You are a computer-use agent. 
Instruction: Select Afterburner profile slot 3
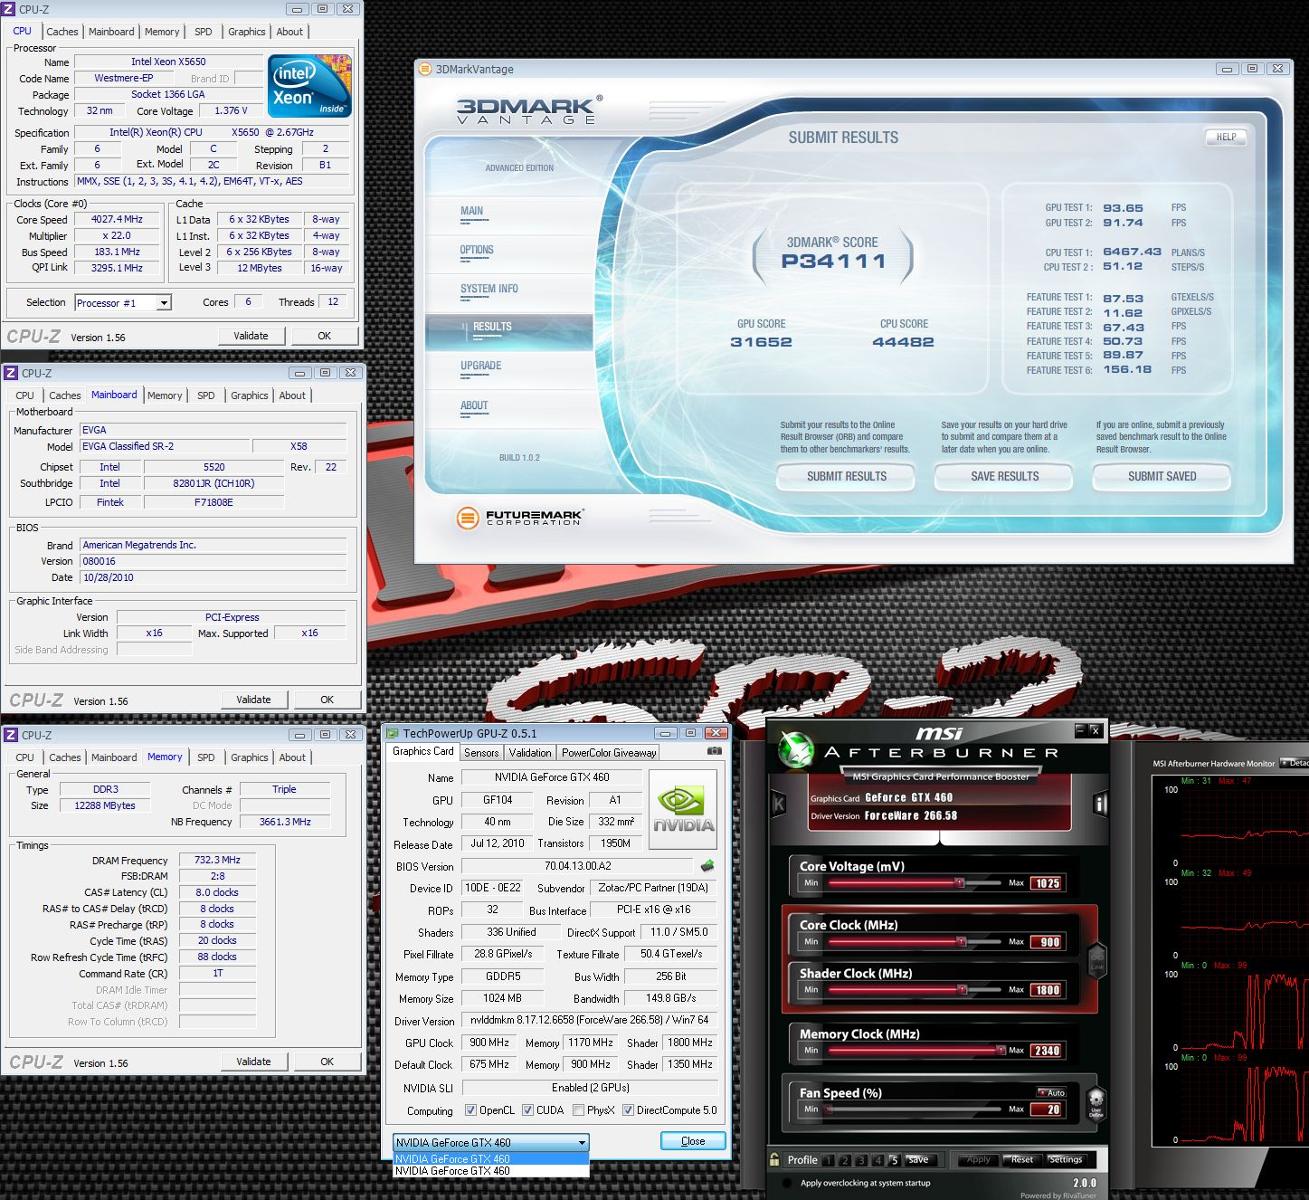pos(861,1160)
